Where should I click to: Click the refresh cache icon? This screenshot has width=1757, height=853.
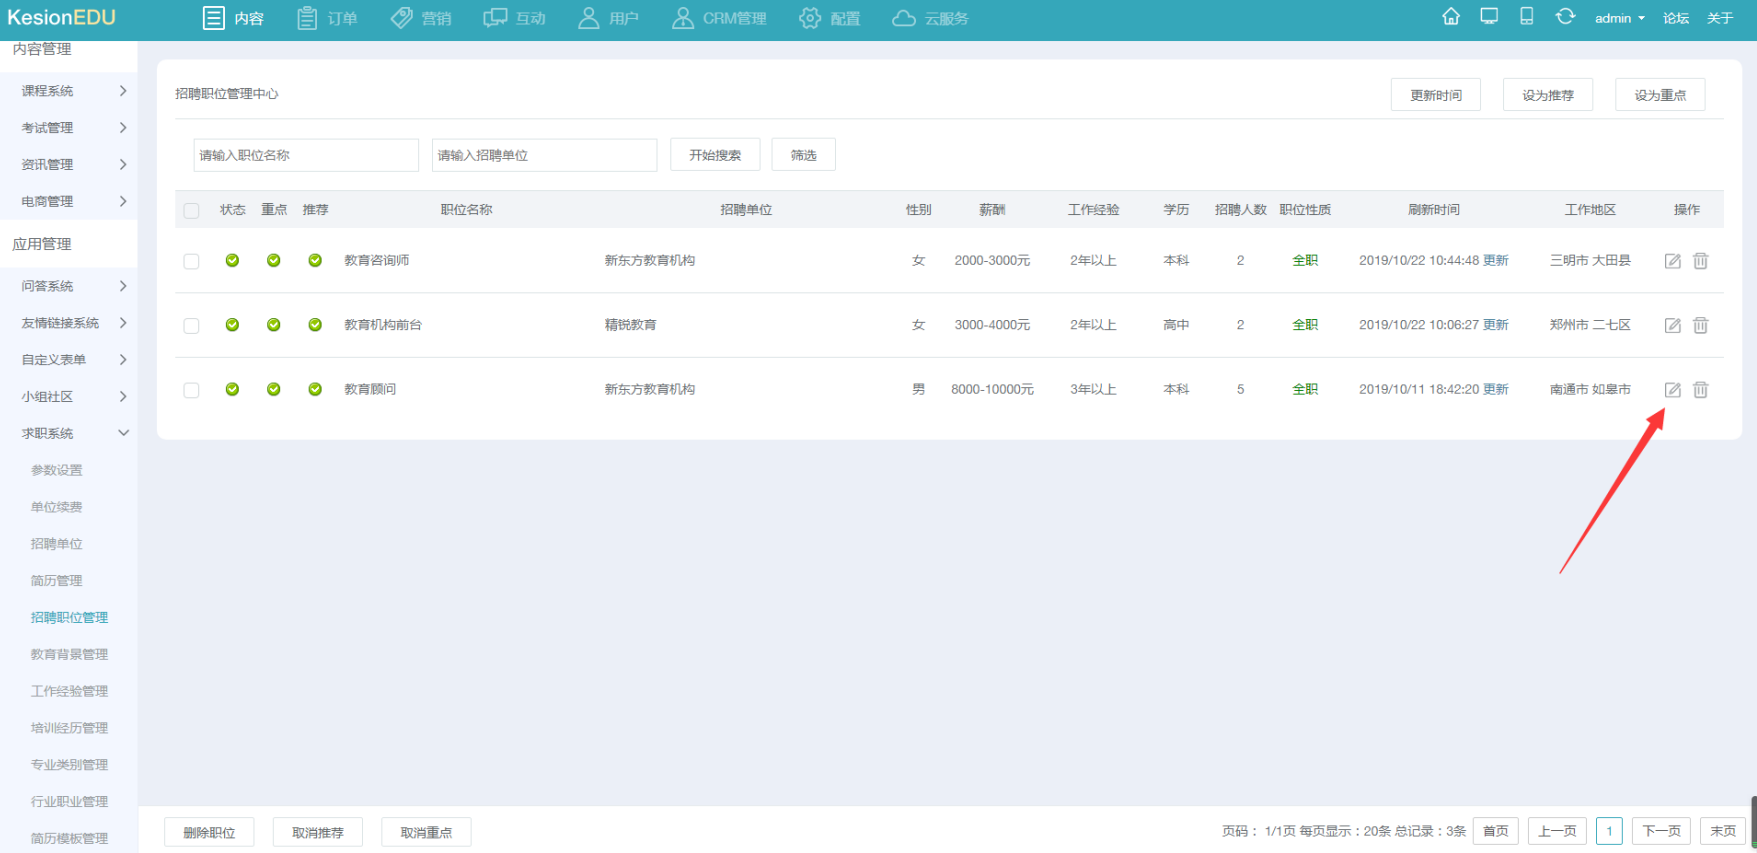(x=1565, y=17)
